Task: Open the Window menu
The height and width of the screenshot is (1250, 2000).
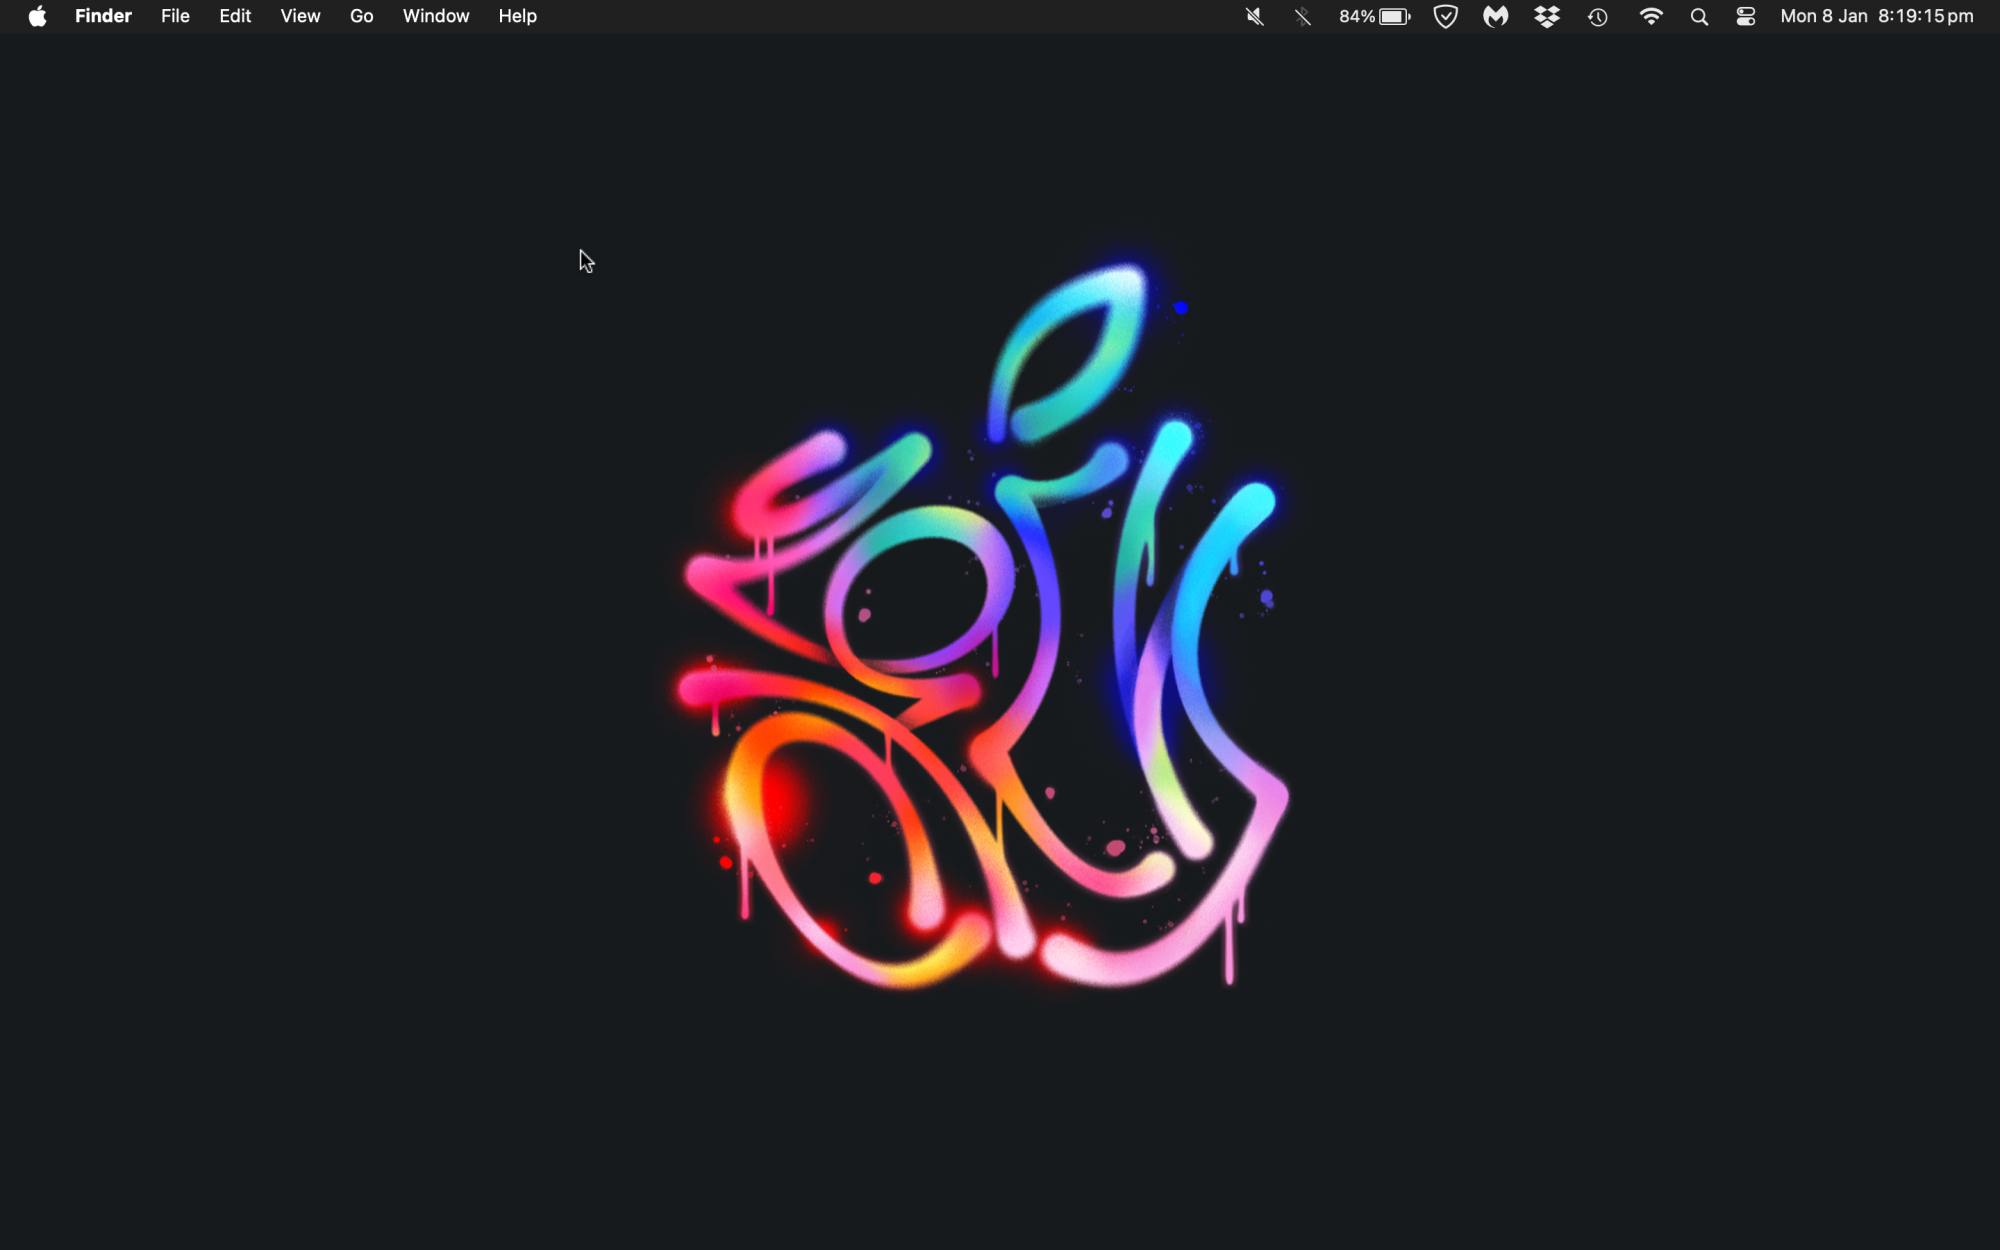Action: (x=436, y=16)
